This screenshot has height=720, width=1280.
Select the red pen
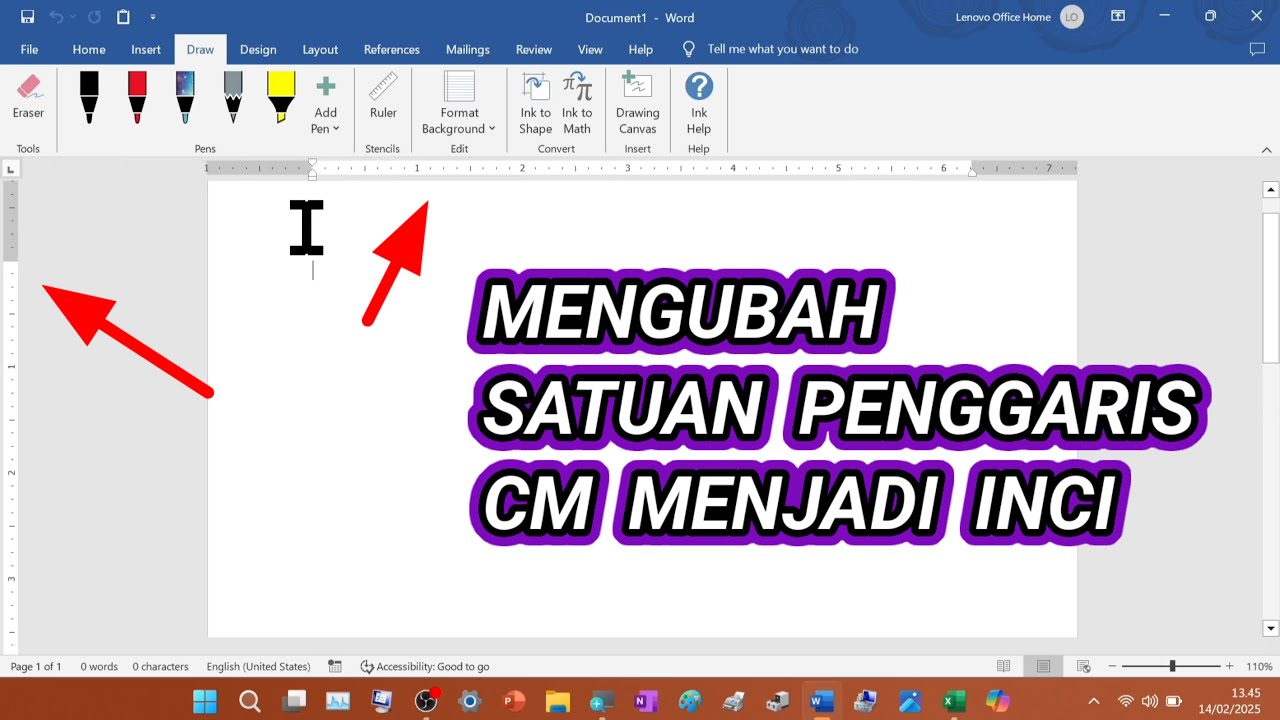(x=137, y=98)
